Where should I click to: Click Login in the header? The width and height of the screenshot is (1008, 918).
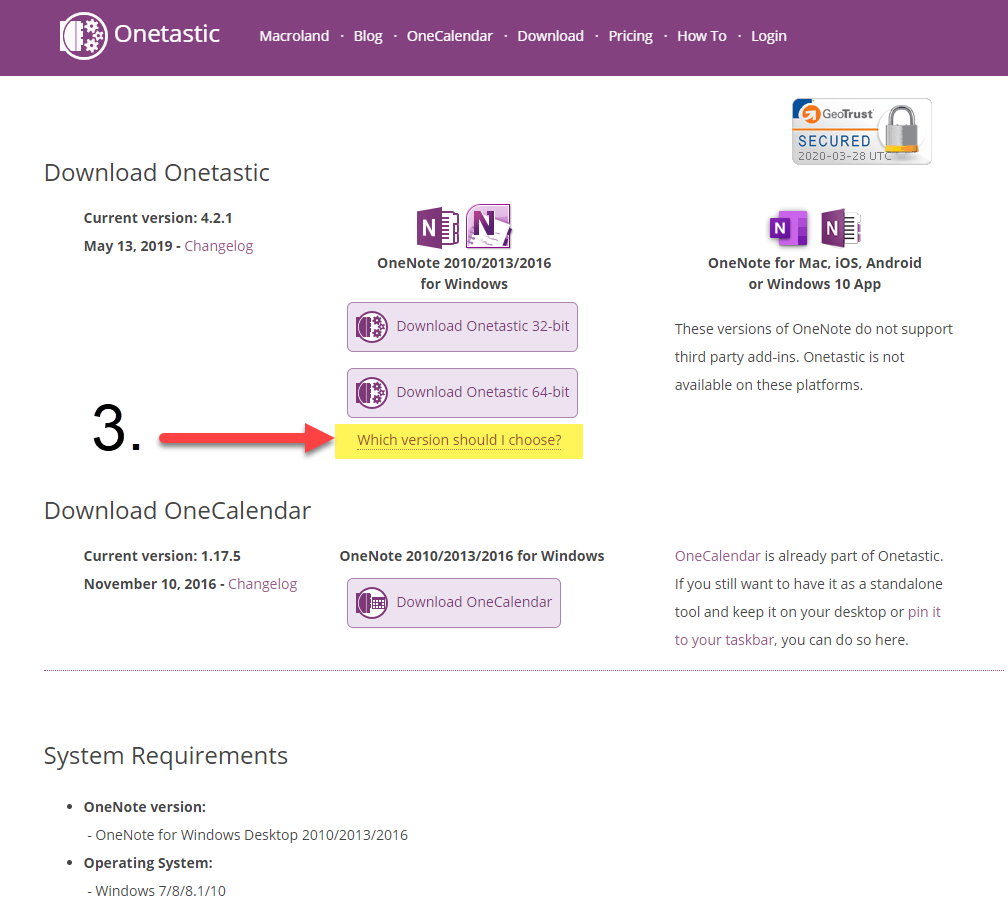click(769, 36)
